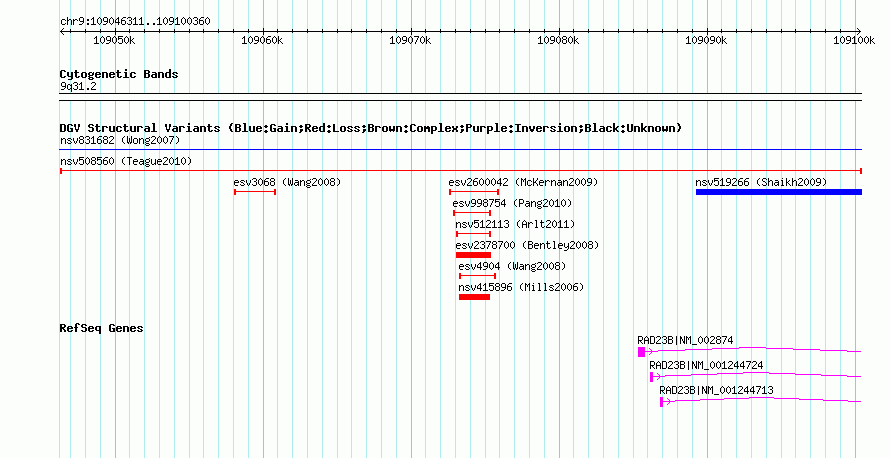
Task: Click the esv998754 red loss bar
Action: [x=472, y=213]
